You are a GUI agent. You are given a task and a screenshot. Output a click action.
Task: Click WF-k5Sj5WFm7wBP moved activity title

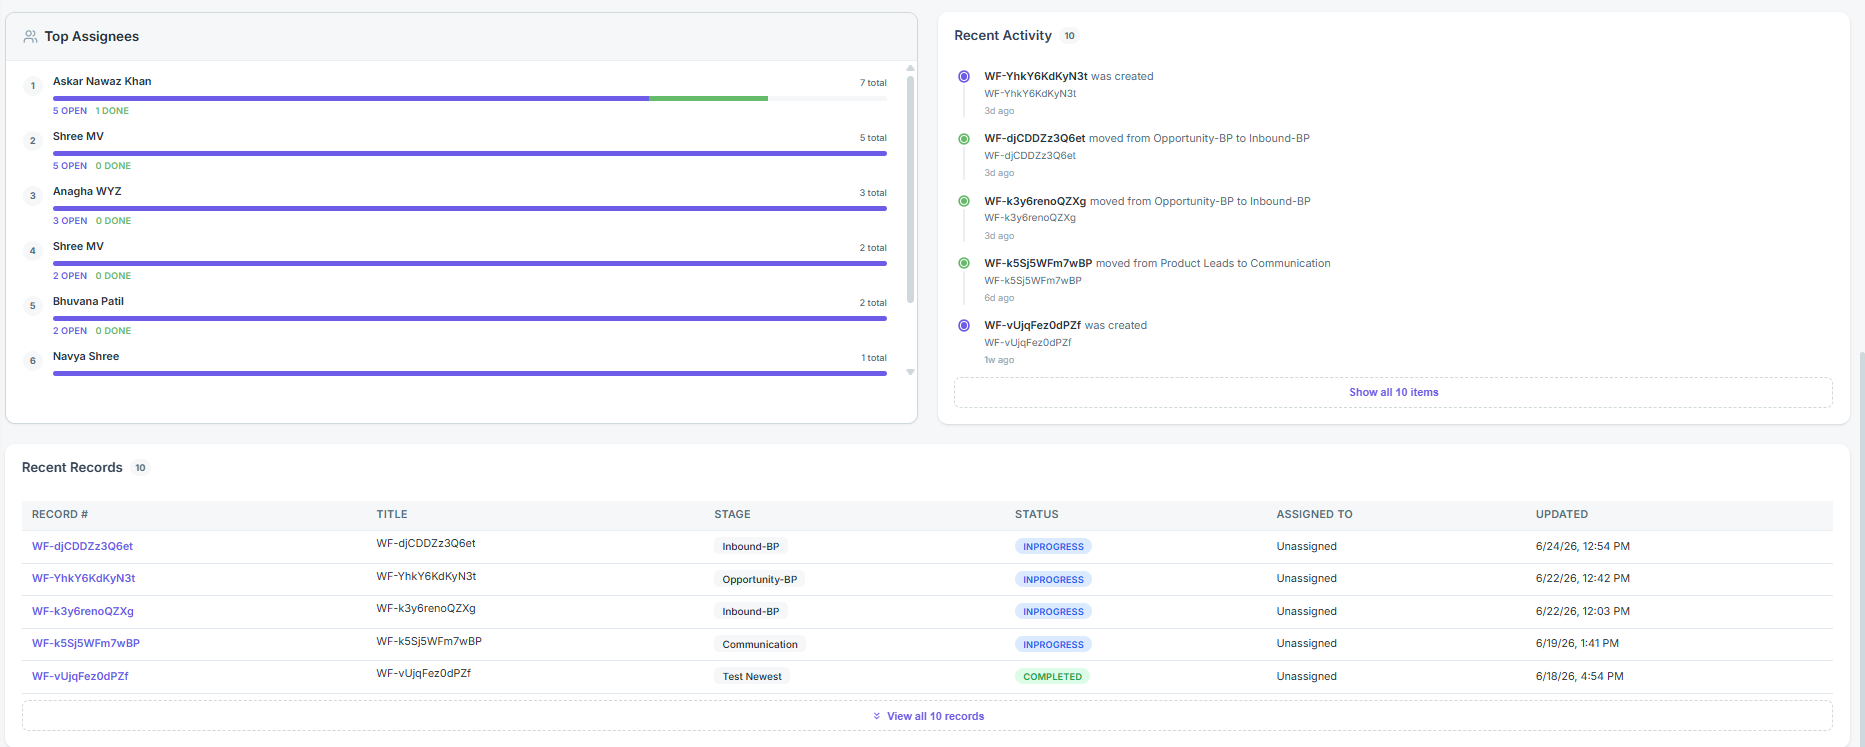[x=1157, y=263]
